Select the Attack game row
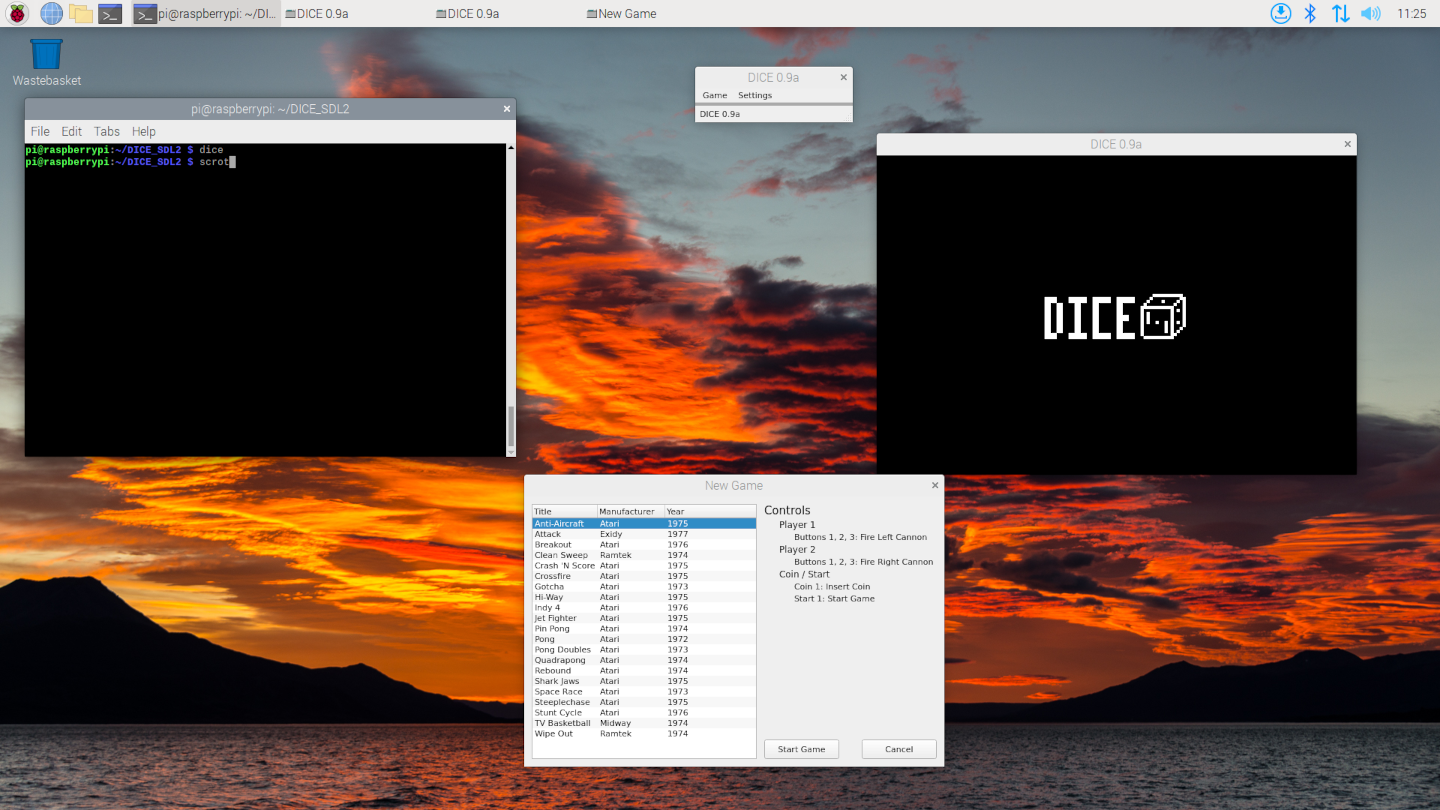The width and height of the screenshot is (1440, 810). [x=644, y=534]
